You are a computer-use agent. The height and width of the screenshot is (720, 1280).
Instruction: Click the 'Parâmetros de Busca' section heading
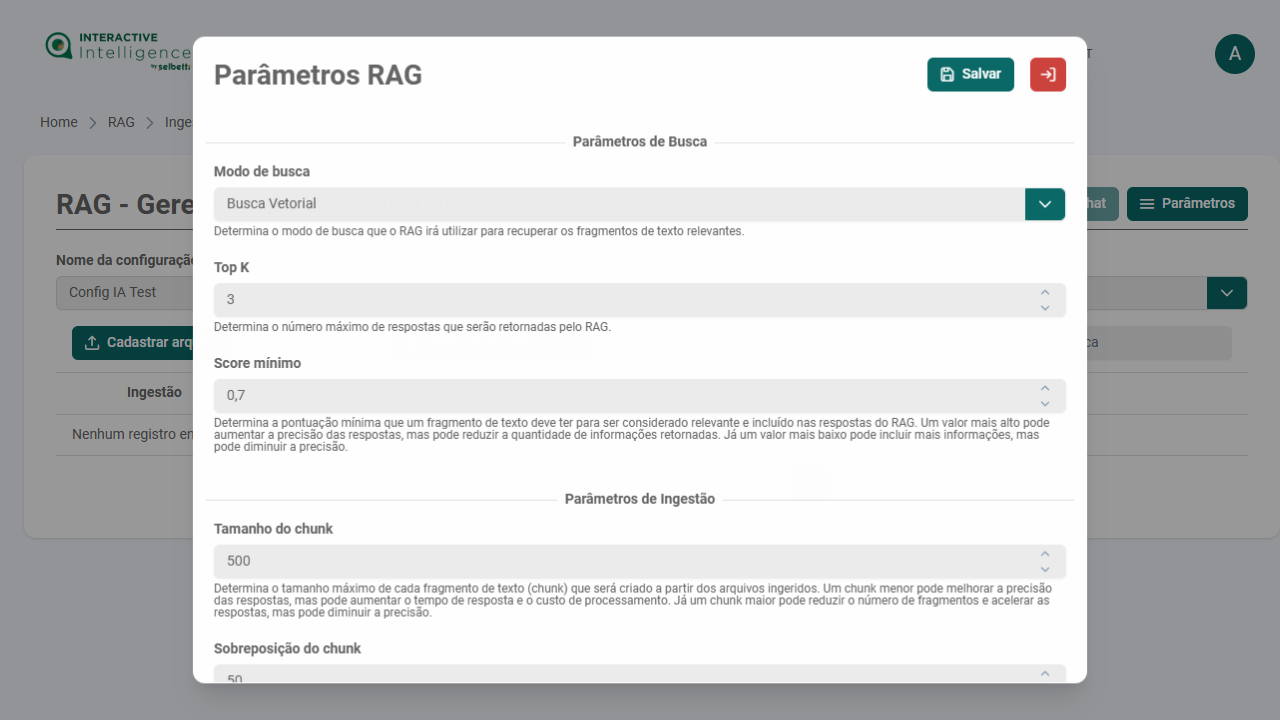point(640,142)
